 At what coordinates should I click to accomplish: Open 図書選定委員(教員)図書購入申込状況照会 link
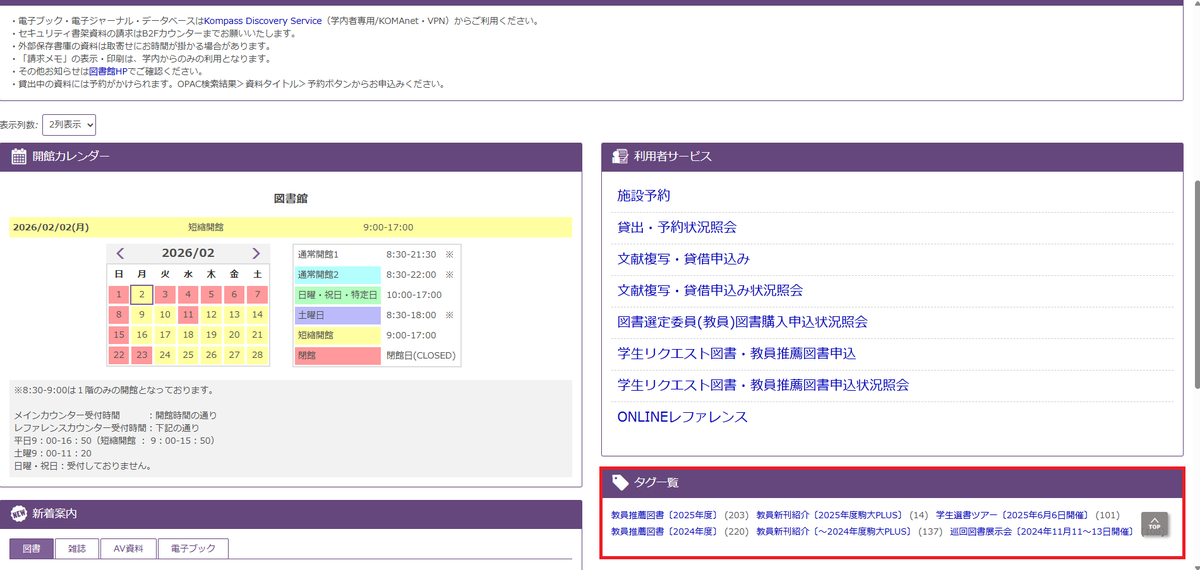coord(742,322)
